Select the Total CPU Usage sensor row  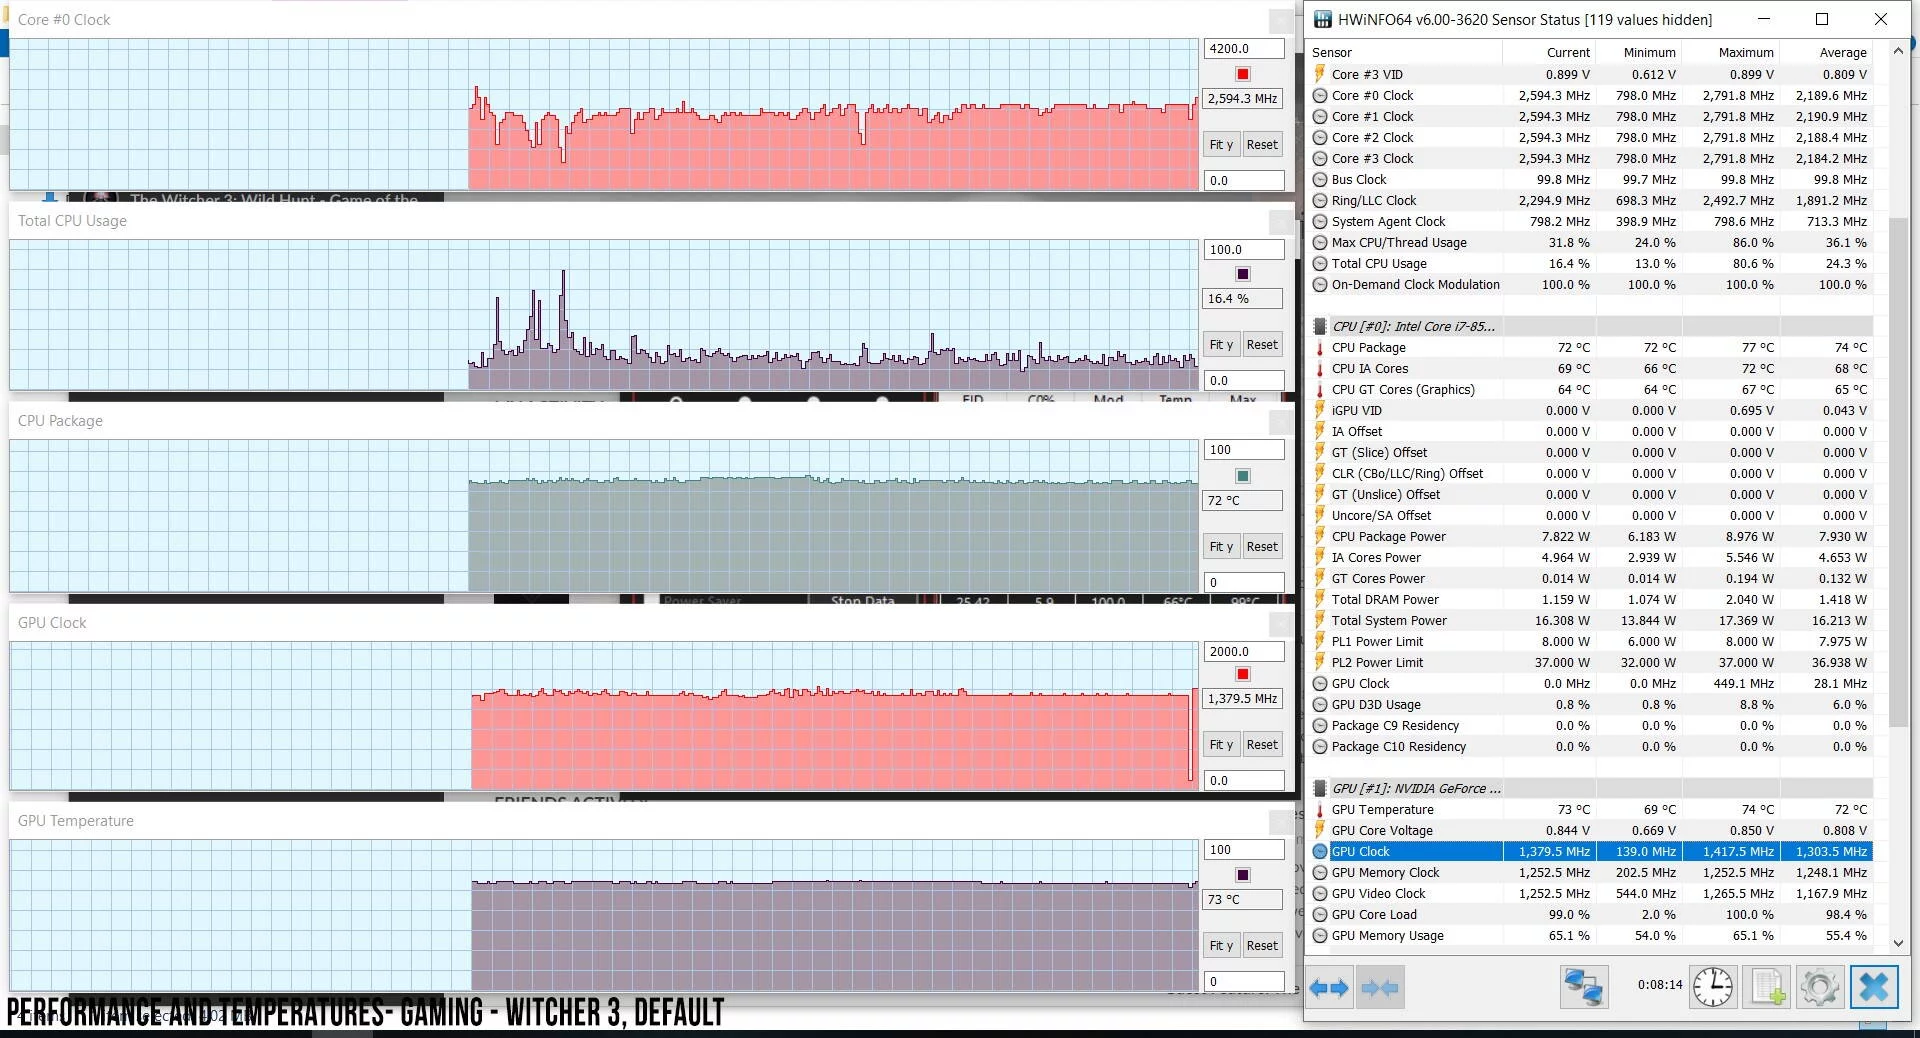1590,263
